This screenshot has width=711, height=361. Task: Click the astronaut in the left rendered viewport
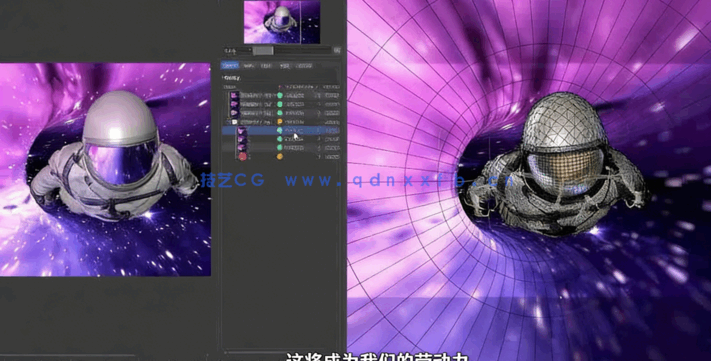(116, 156)
